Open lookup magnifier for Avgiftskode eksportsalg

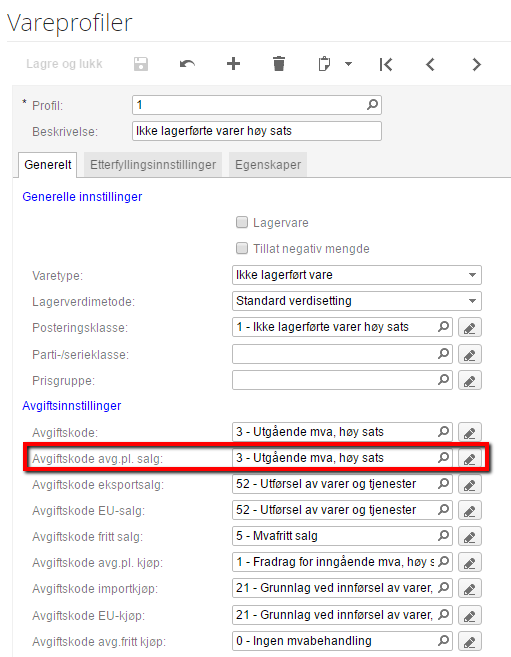pyautogui.click(x=443, y=484)
